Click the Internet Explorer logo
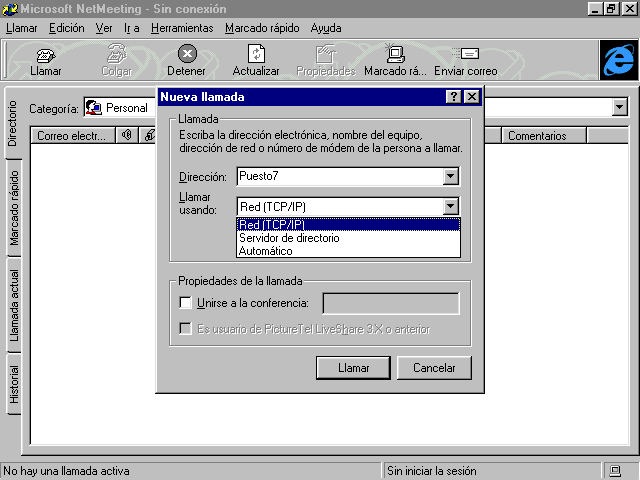This screenshot has width=640, height=480. 619,60
